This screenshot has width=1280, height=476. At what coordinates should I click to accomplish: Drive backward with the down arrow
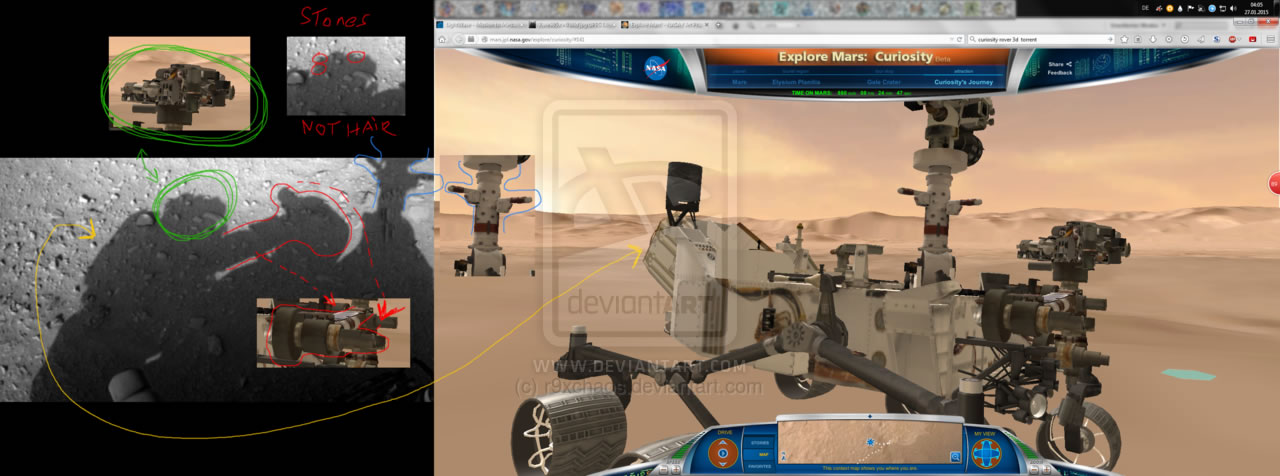point(723,464)
